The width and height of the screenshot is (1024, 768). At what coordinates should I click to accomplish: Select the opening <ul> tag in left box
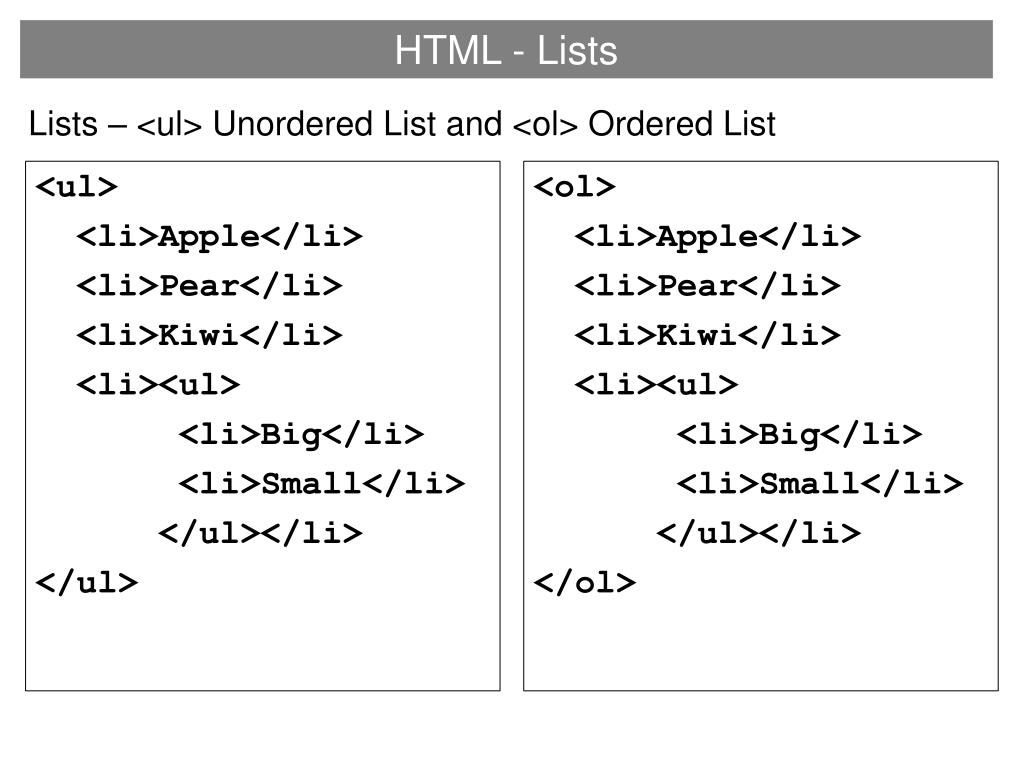[x=76, y=187]
